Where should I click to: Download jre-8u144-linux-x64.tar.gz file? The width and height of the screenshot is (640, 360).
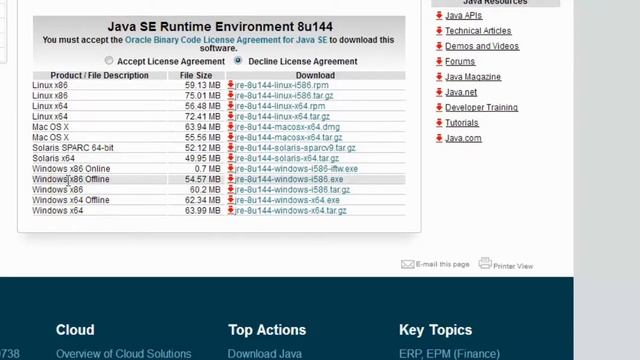tap(282, 117)
